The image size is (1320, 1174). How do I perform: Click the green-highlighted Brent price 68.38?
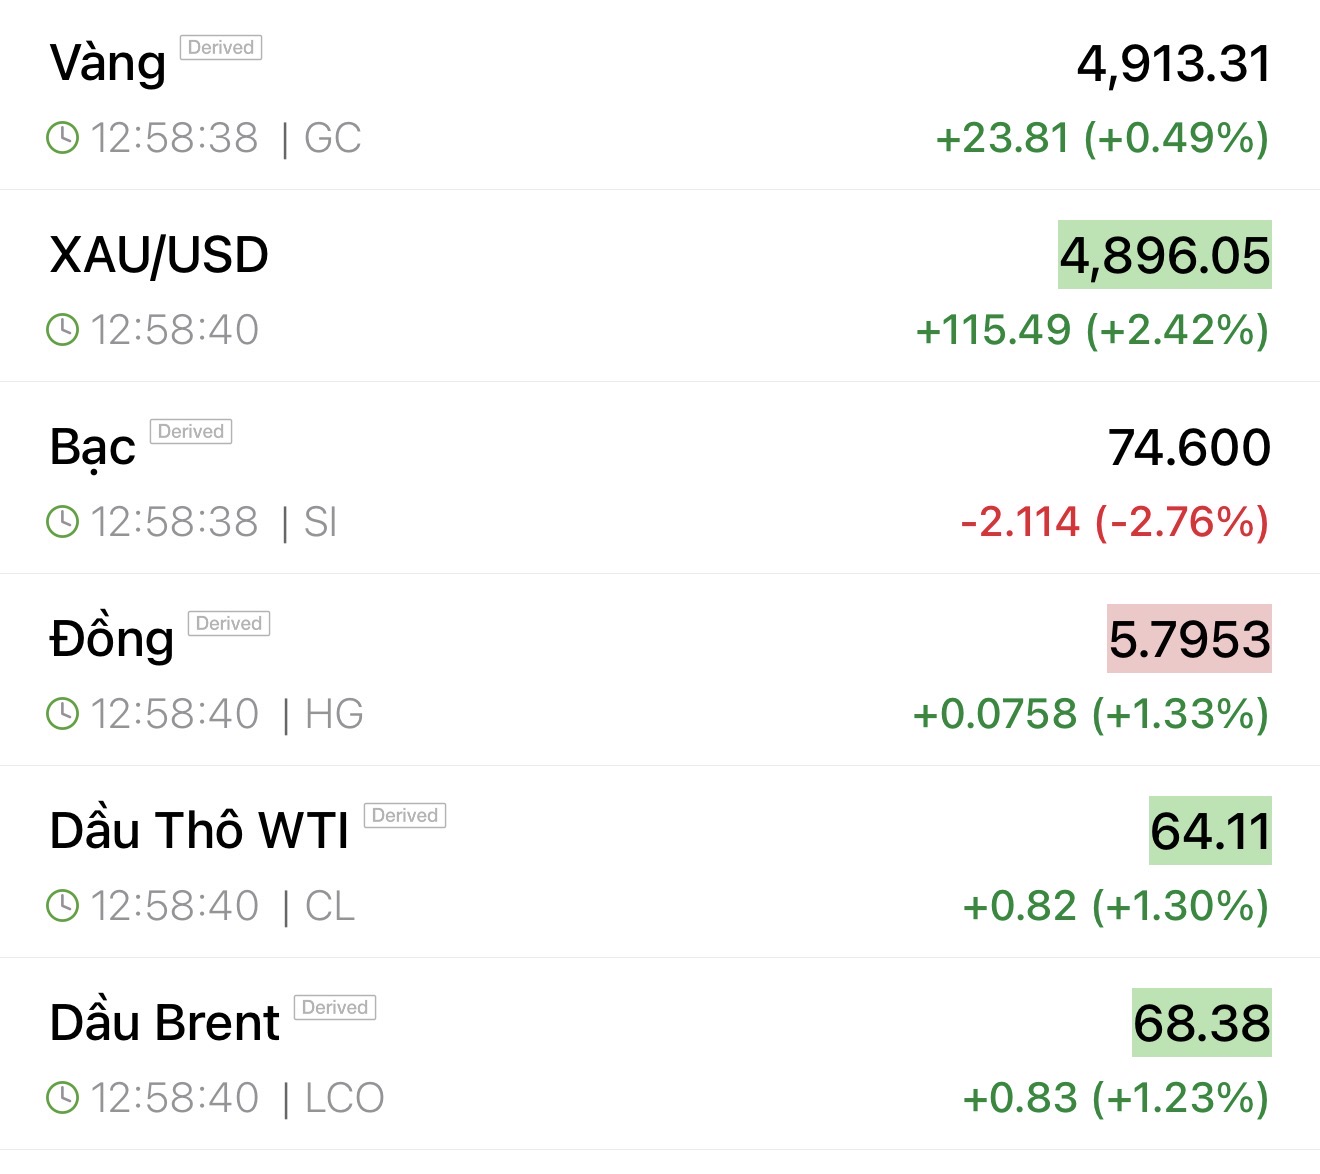pos(1201,1024)
